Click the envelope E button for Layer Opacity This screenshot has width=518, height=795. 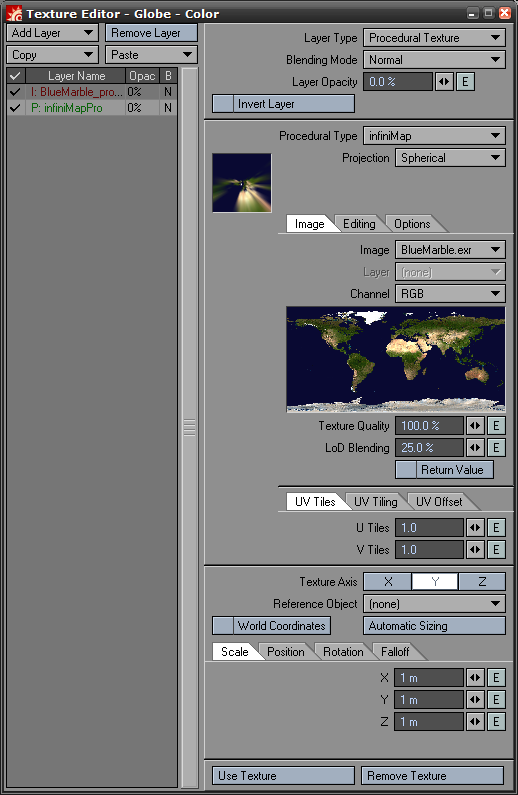tap(465, 82)
